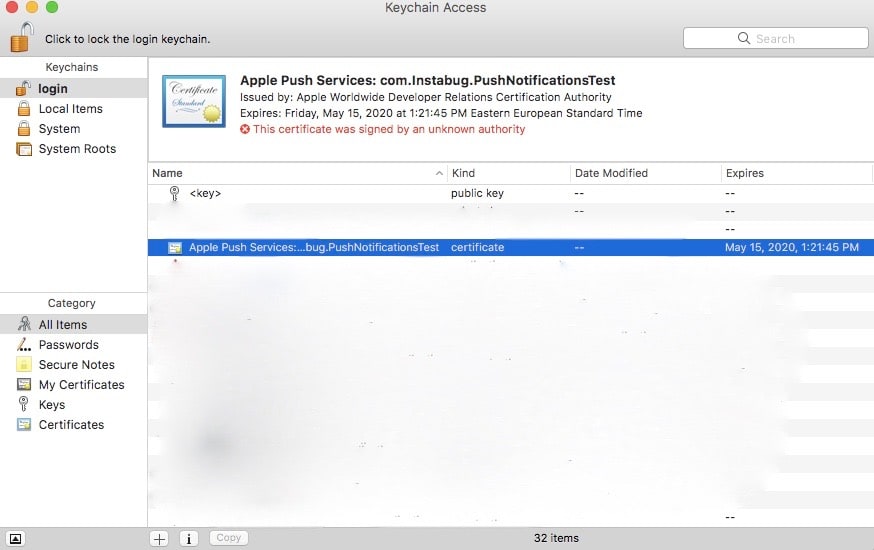This screenshot has height=550, width=874.
Task: Click the Keys category key icon
Action: [23, 404]
